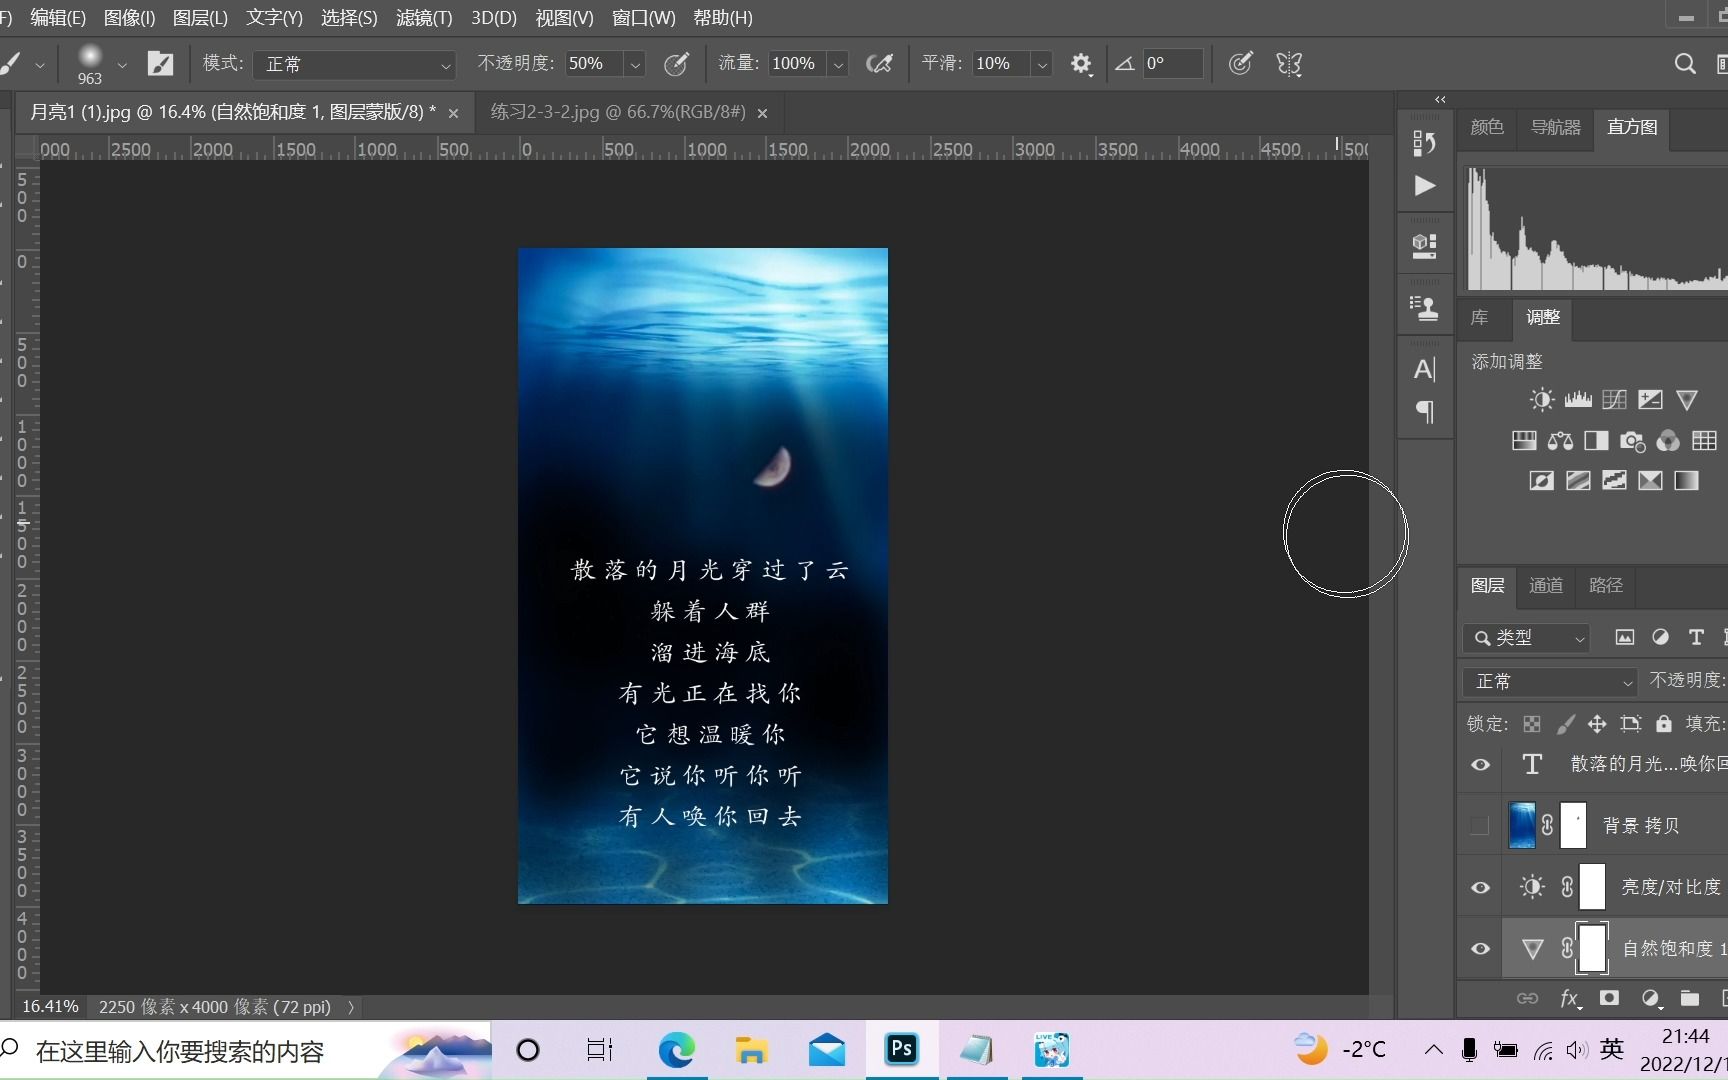This screenshot has width=1728, height=1080.
Task: Click the search magnifier in options bar
Action: (x=1685, y=64)
